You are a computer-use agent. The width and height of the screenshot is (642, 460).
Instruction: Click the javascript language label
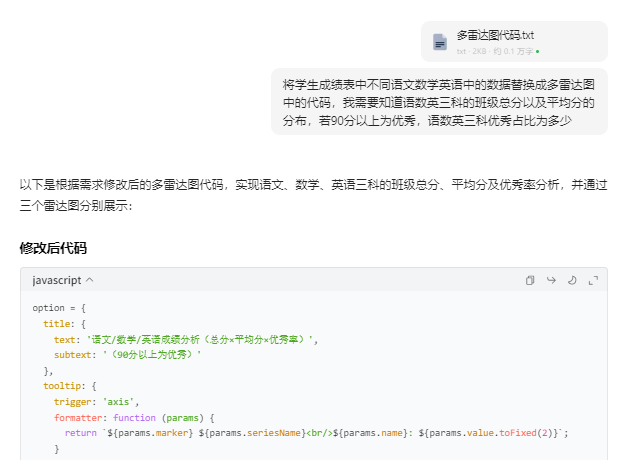click(57, 280)
